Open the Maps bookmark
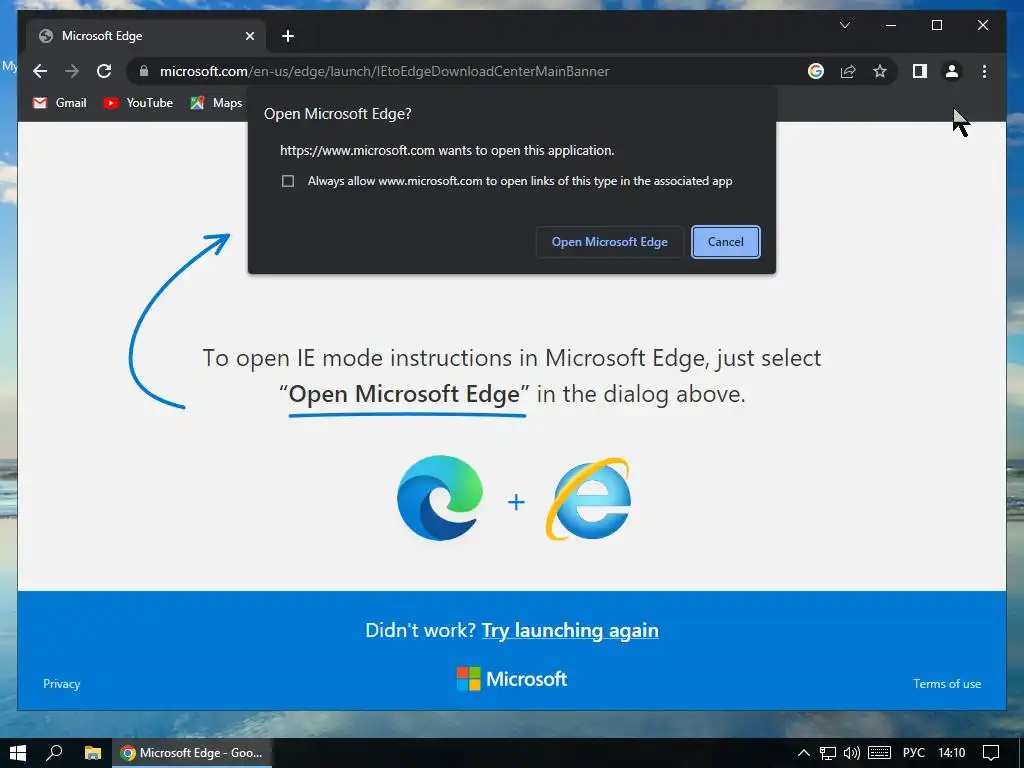The height and width of the screenshot is (768, 1024). (x=216, y=103)
